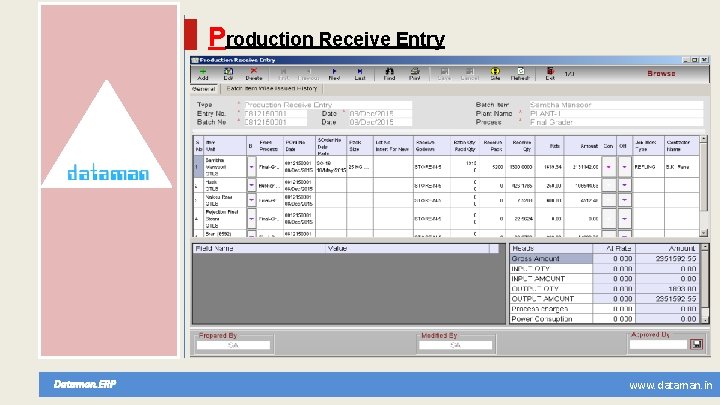Select the OUTPUT AMOUNT row

coord(605,298)
